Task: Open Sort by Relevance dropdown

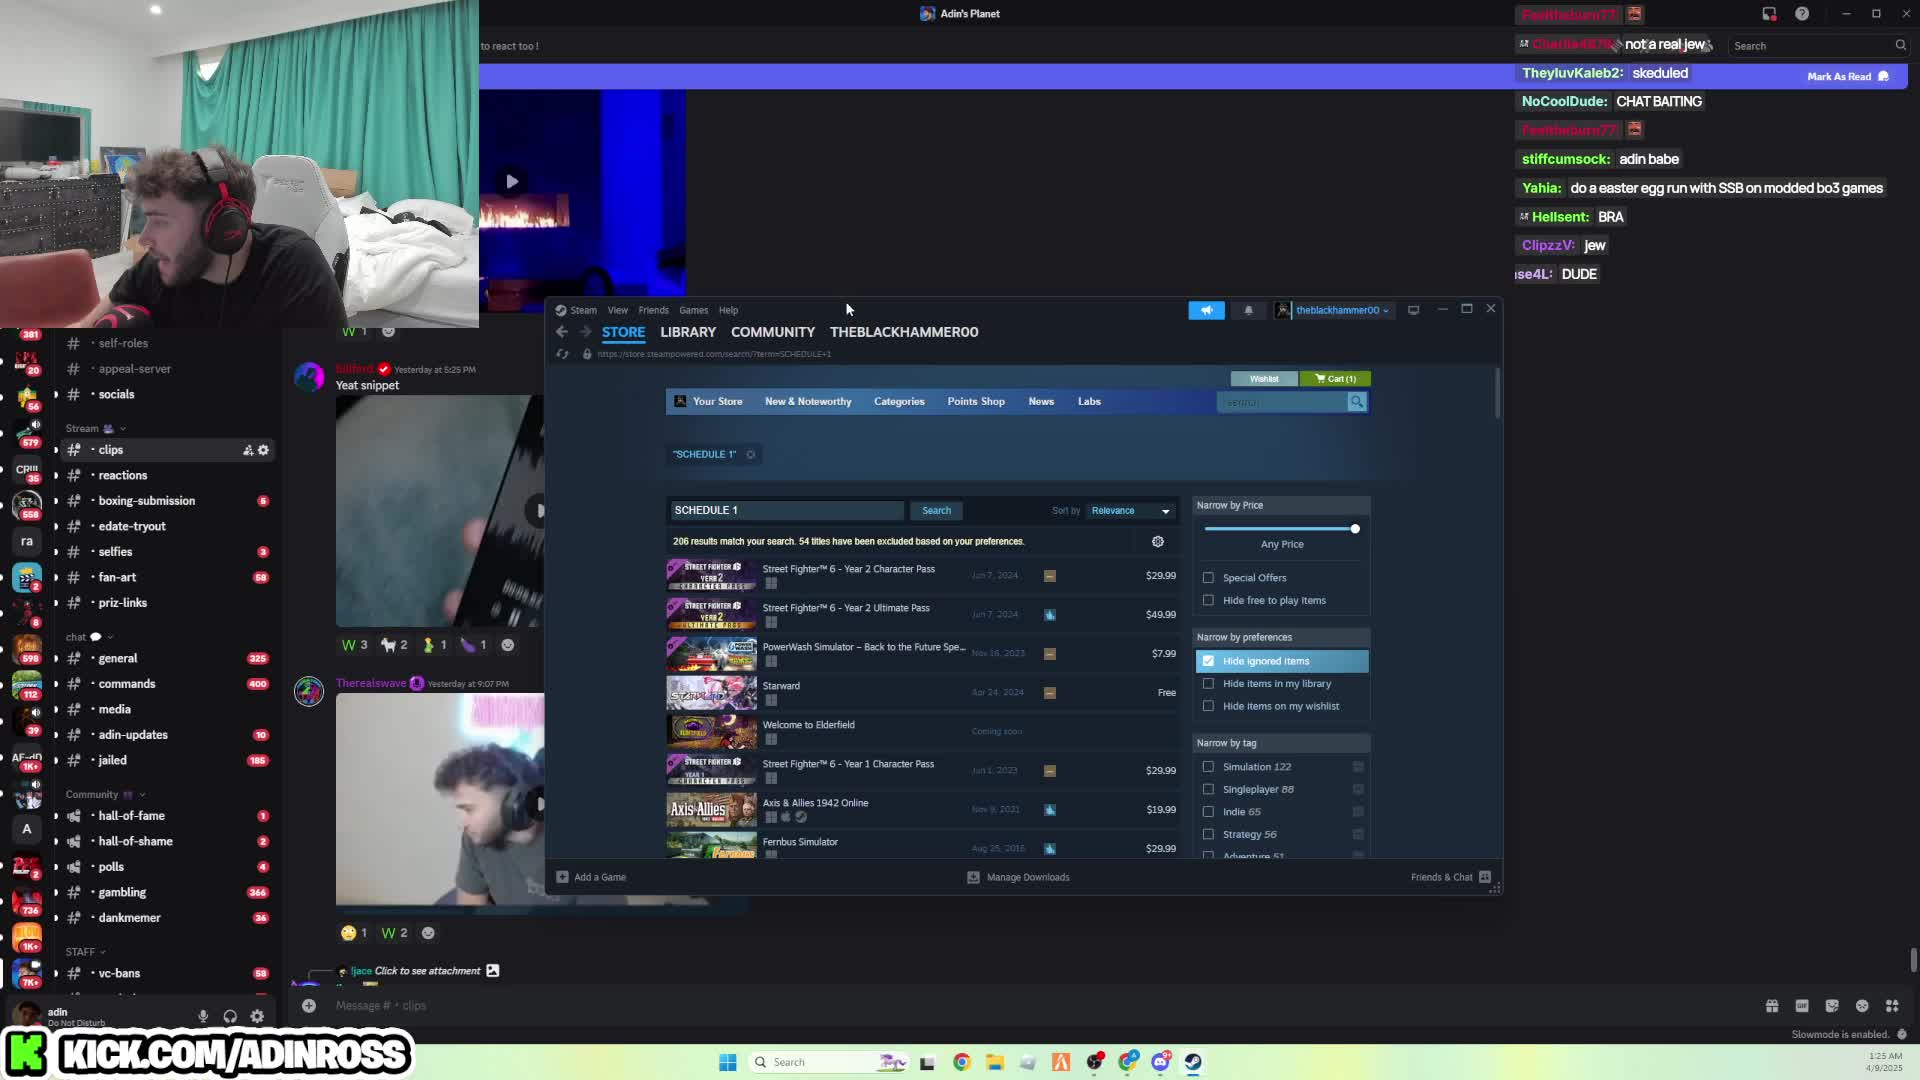Action: click(x=1130, y=511)
